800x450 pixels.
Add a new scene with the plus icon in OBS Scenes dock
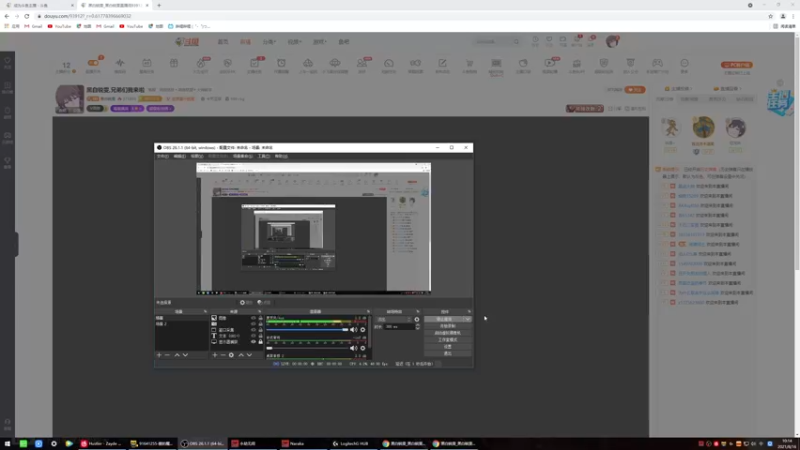tap(159, 355)
